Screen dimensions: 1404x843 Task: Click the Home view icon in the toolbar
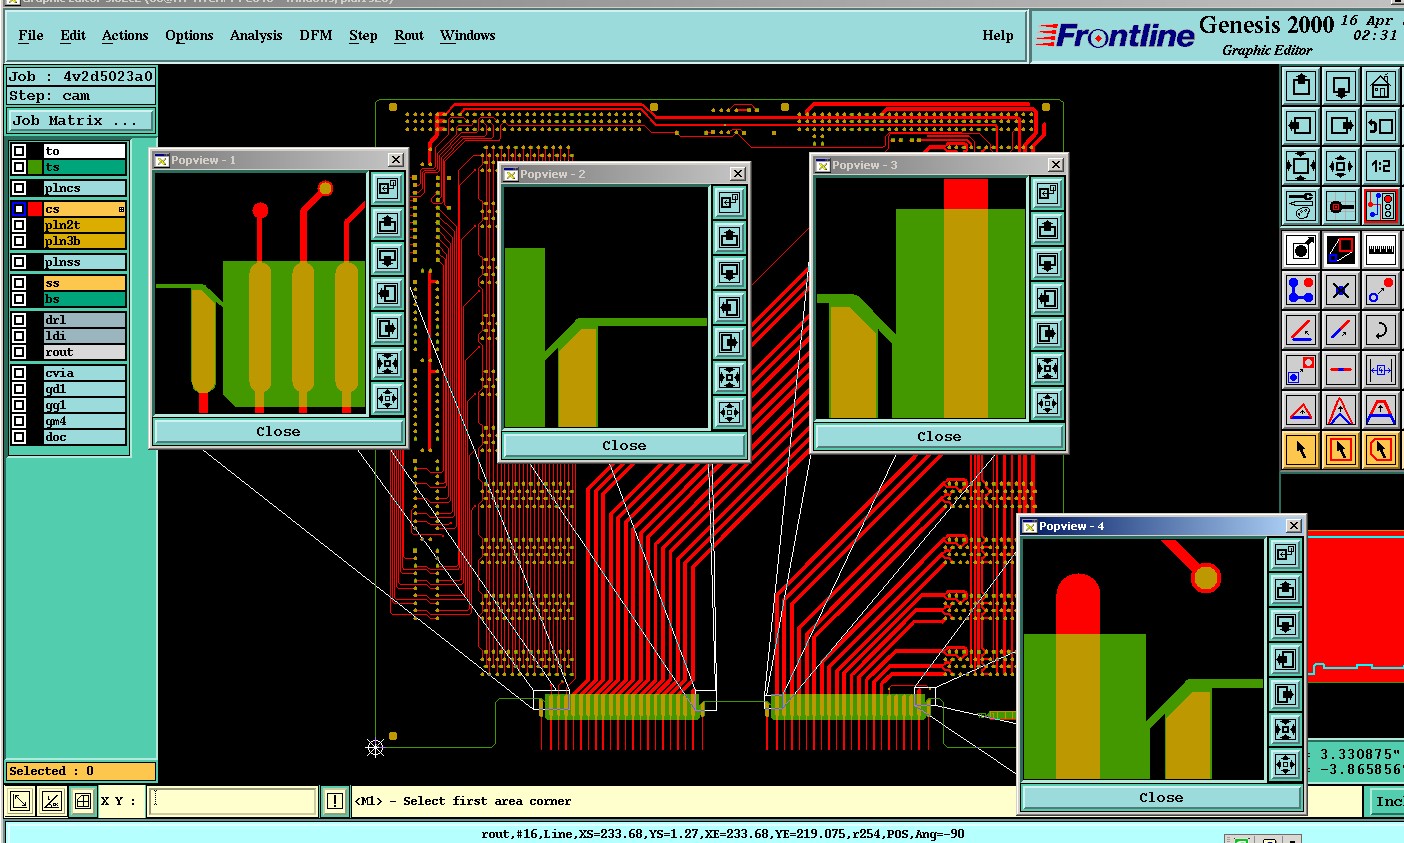[1380, 86]
